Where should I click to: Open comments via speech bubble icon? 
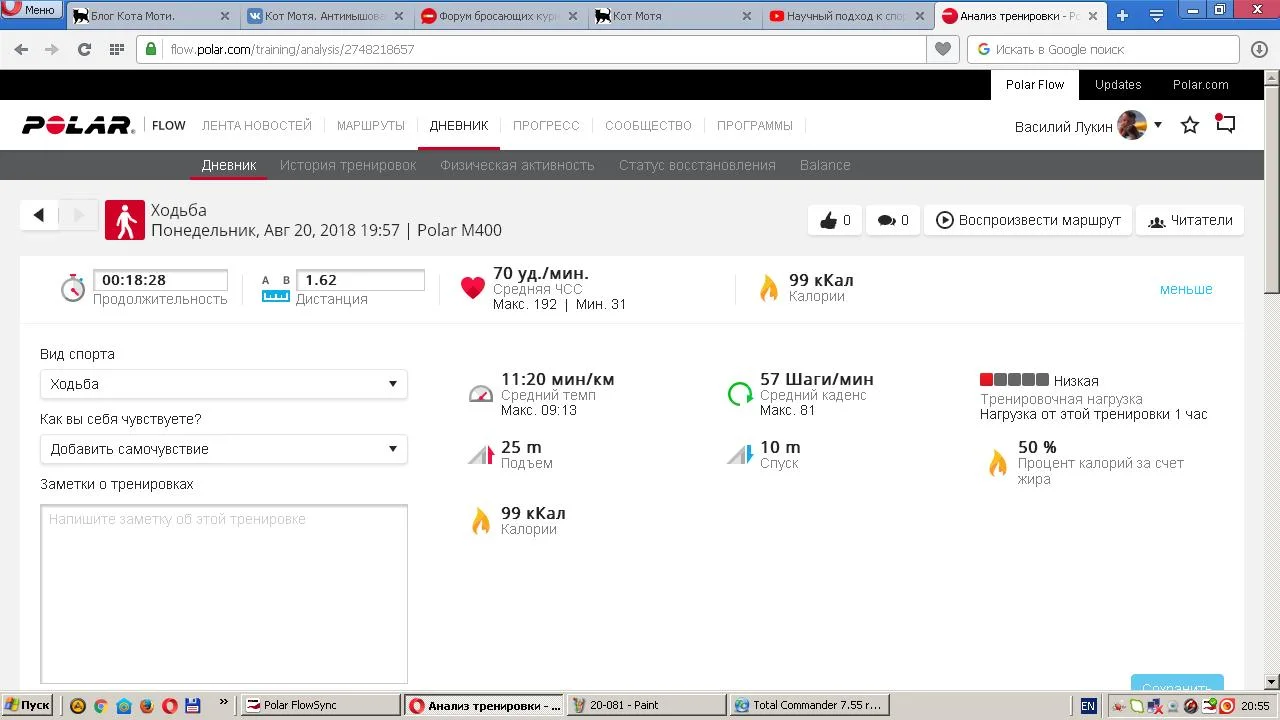[x=892, y=220]
